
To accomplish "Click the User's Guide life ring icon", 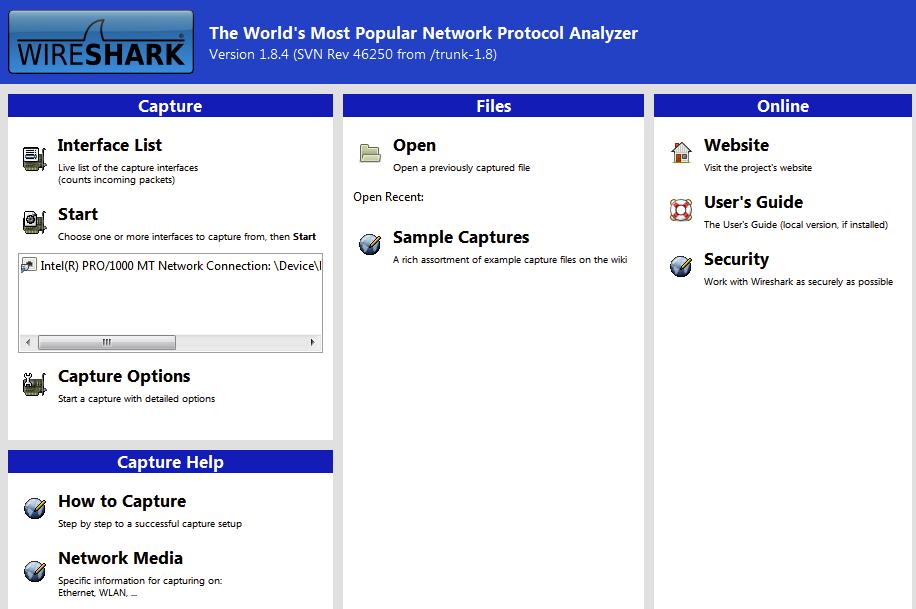I will (681, 209).
